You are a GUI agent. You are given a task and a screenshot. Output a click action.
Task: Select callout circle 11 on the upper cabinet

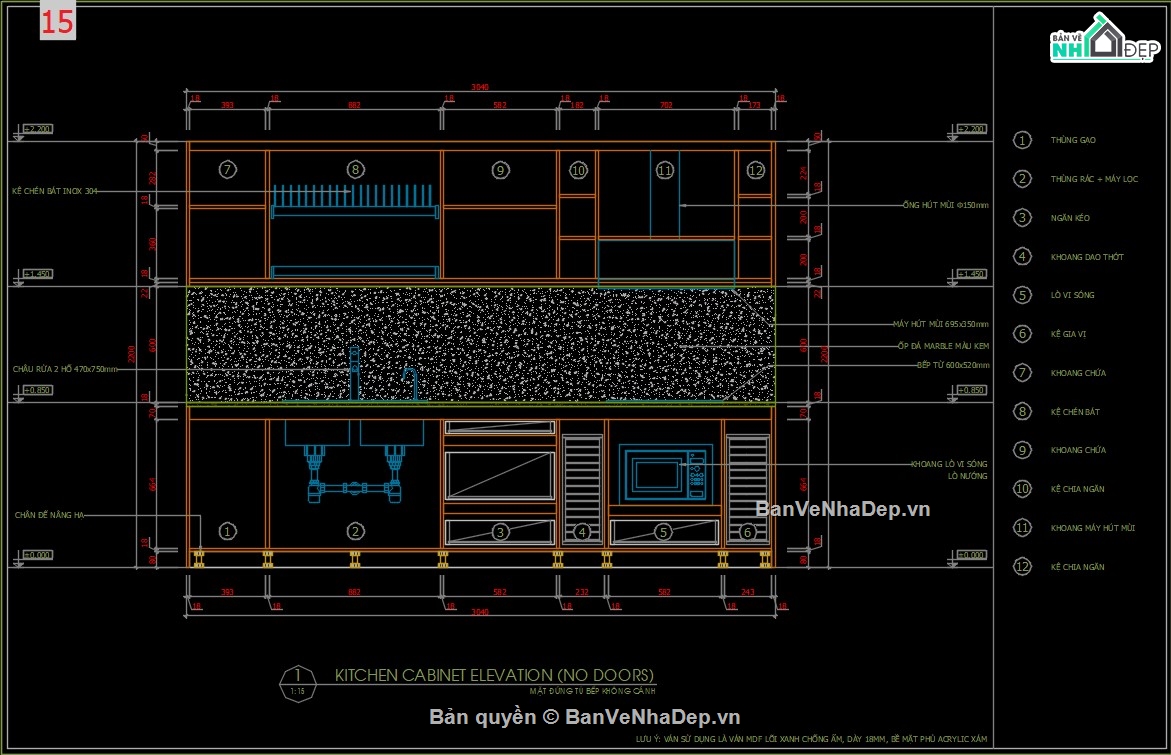(664, 170)
